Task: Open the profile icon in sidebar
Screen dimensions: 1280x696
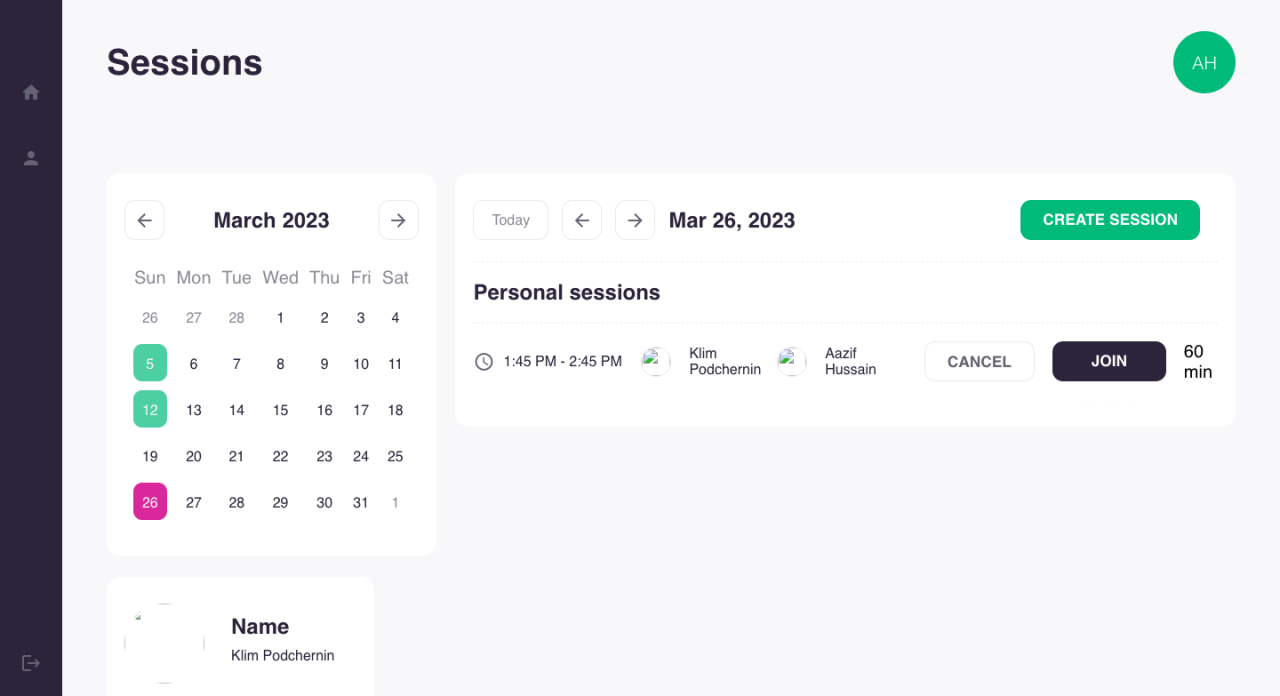Action: 31,158
